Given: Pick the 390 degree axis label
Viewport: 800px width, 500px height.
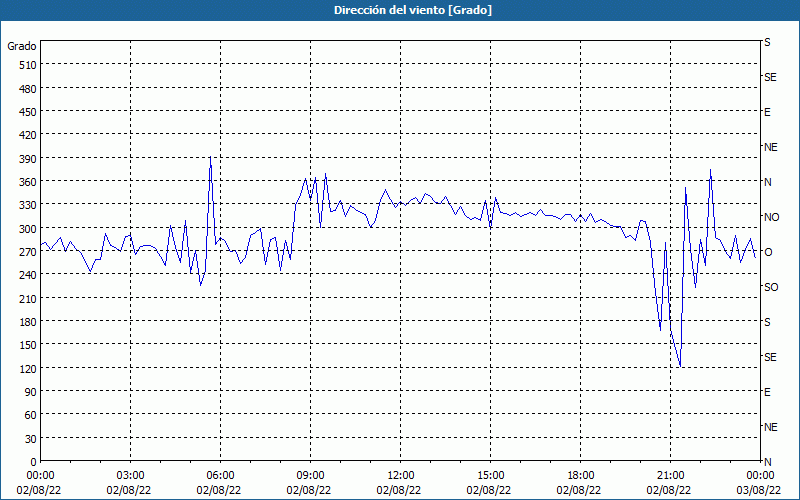Looking at the screenshot, I should [x=27, y=159].
